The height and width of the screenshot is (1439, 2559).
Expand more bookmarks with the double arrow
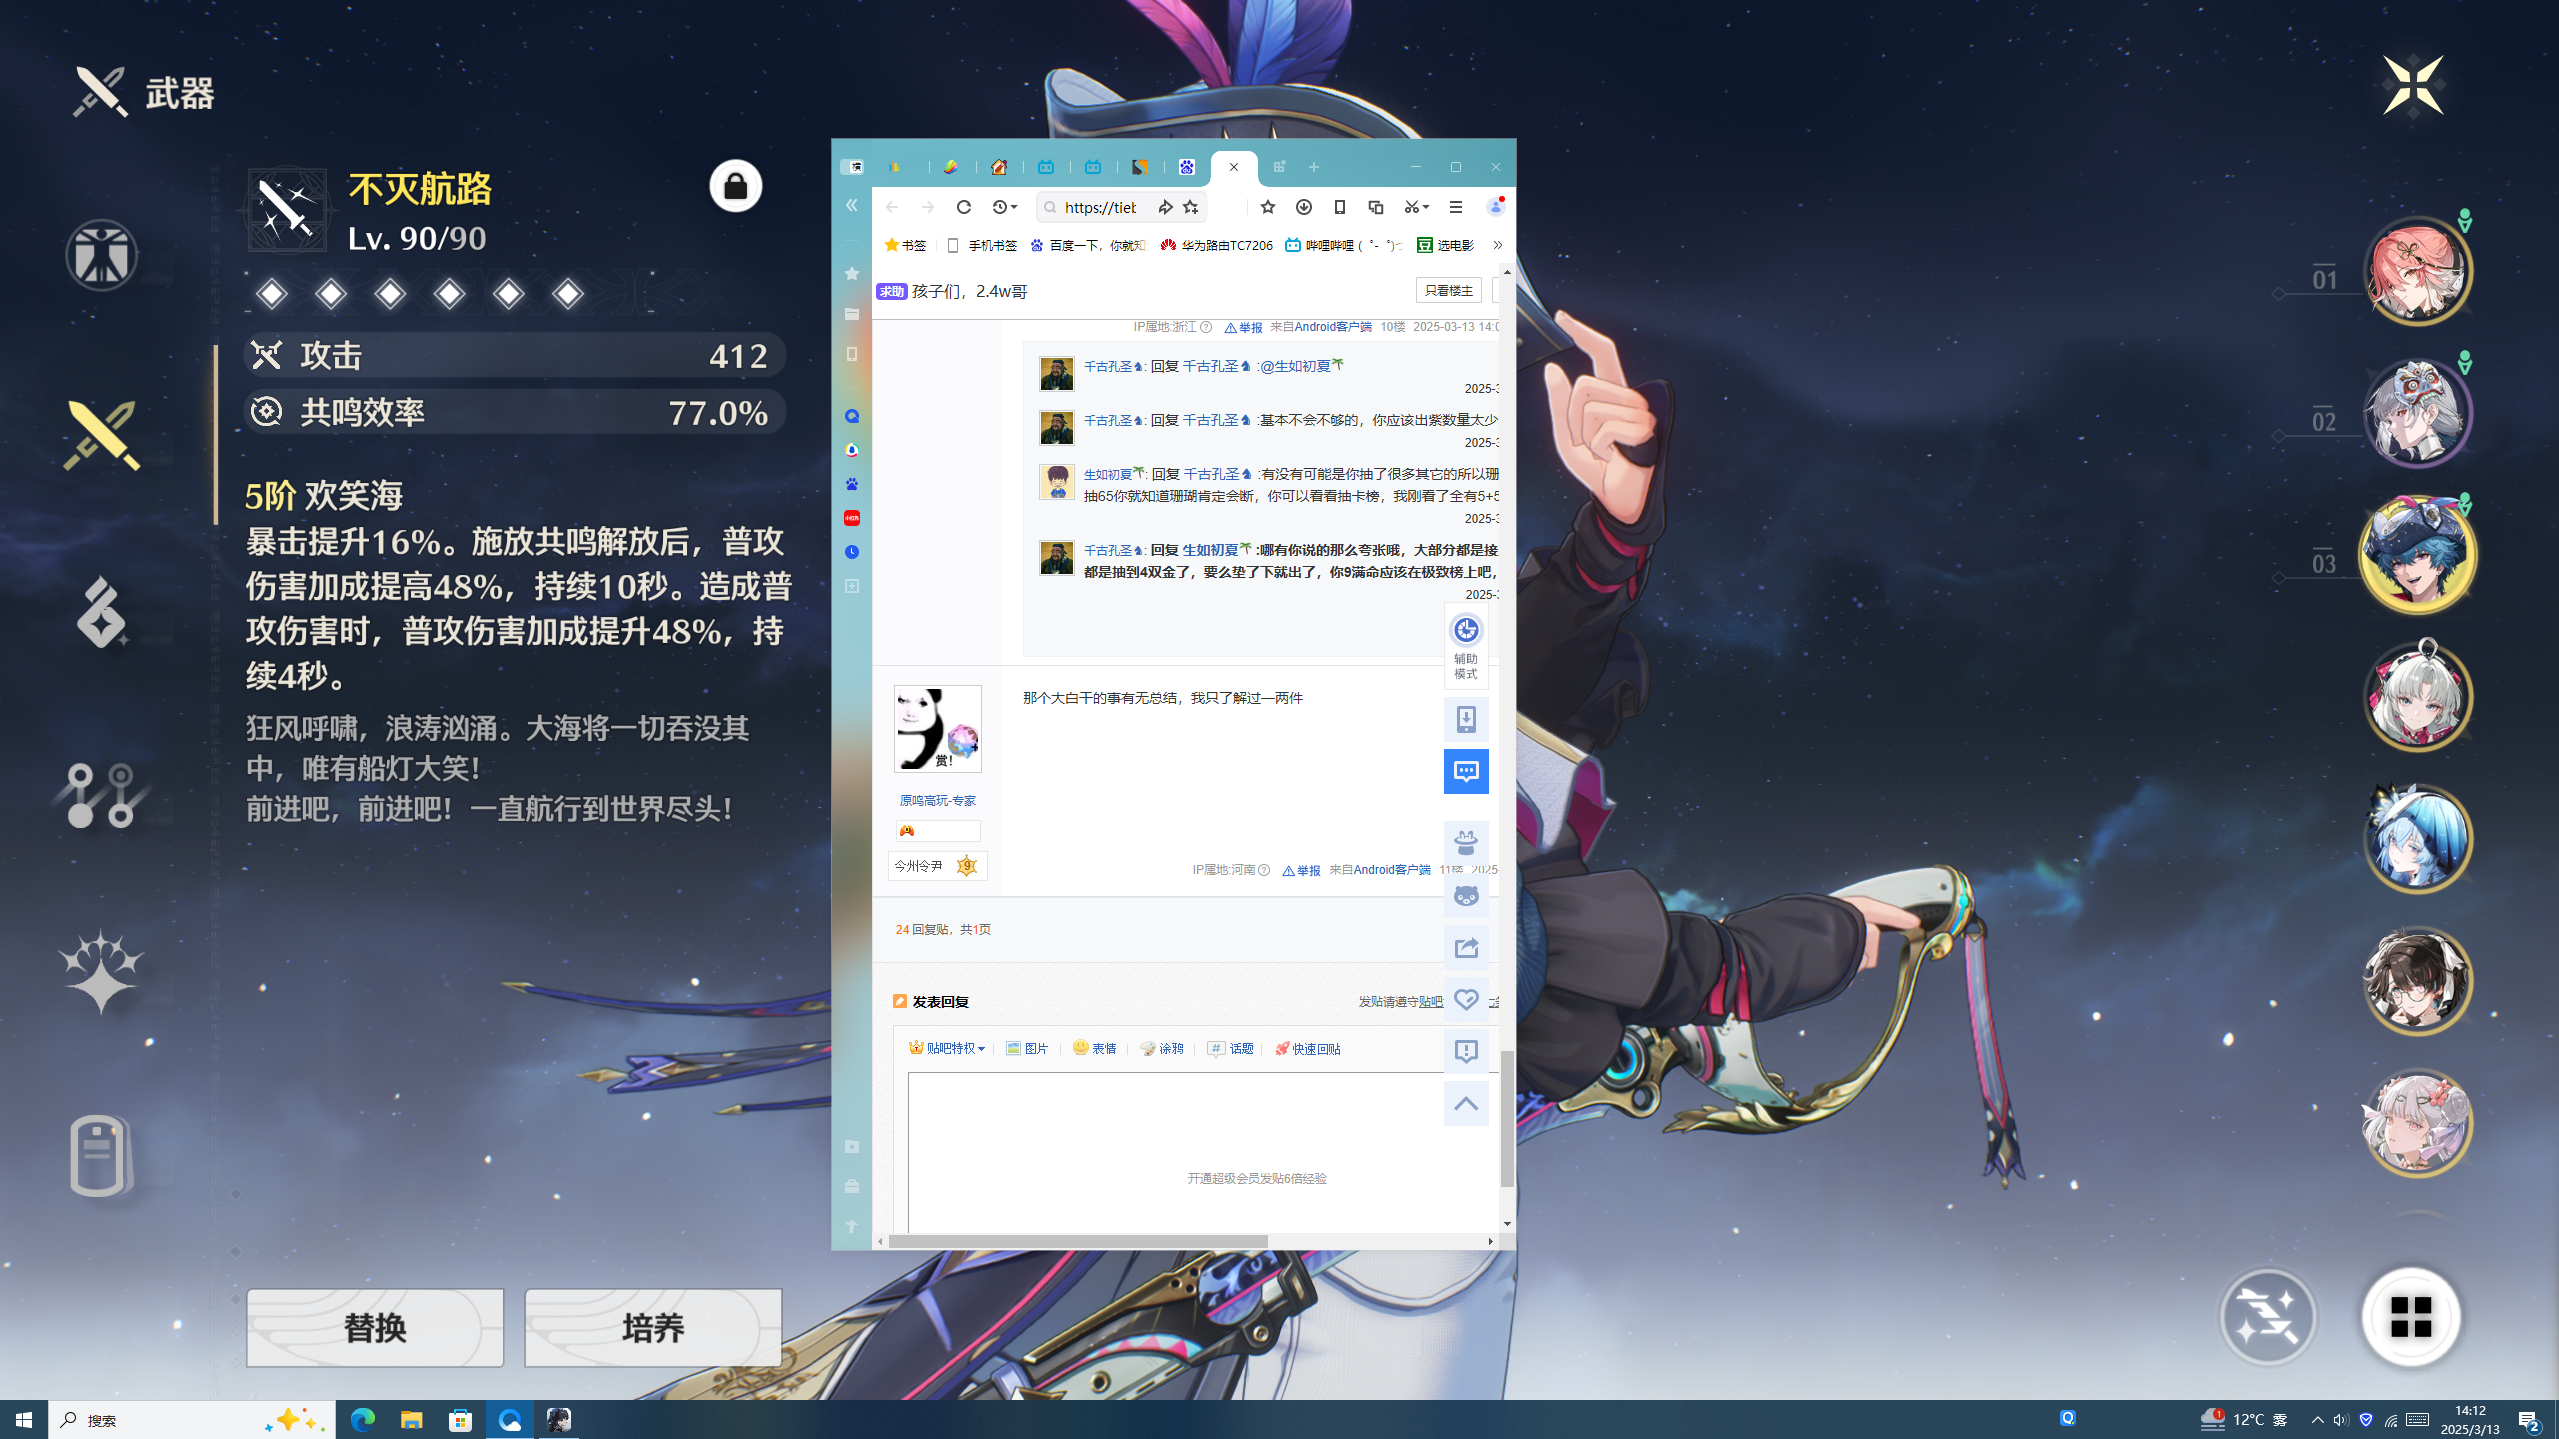pos(1497,245)
